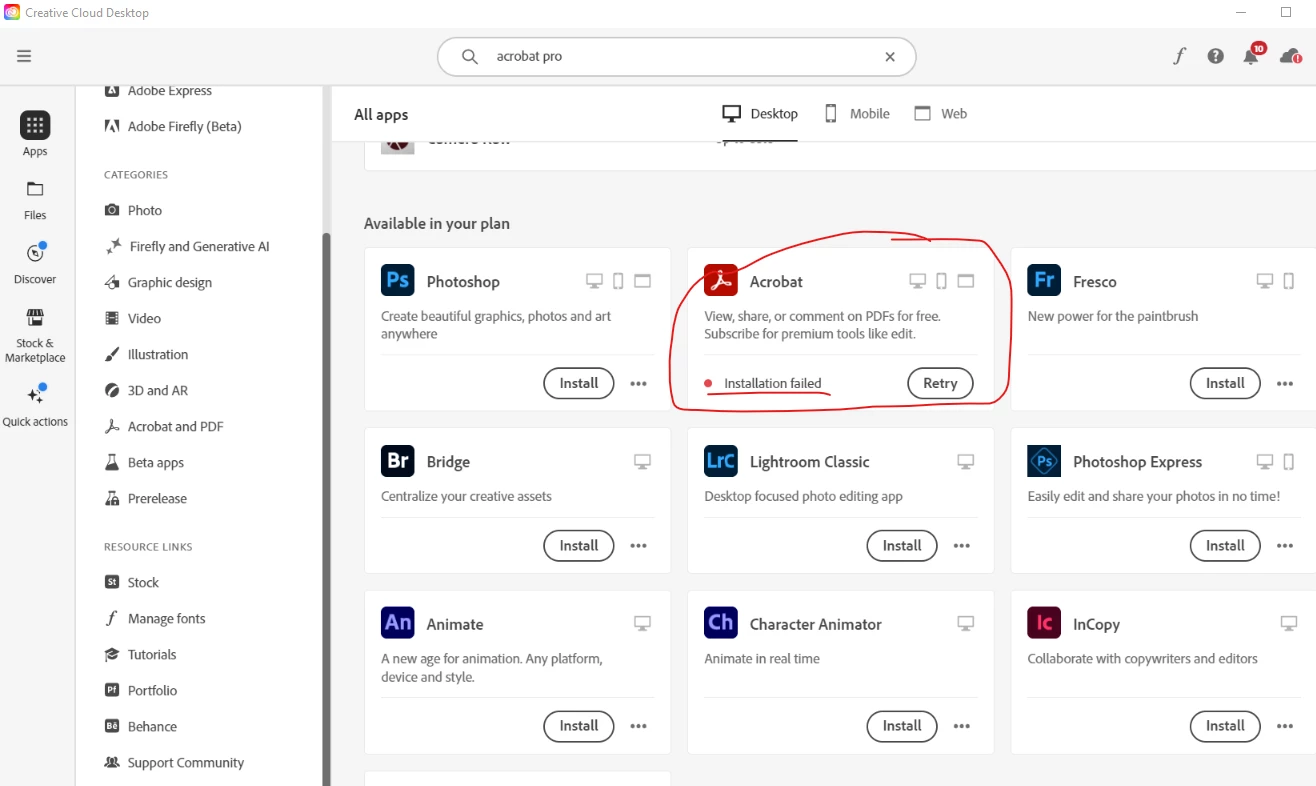This screenshot has width=1316, height=786.
Task: Open more options for Character Animator
Action: 962,725
